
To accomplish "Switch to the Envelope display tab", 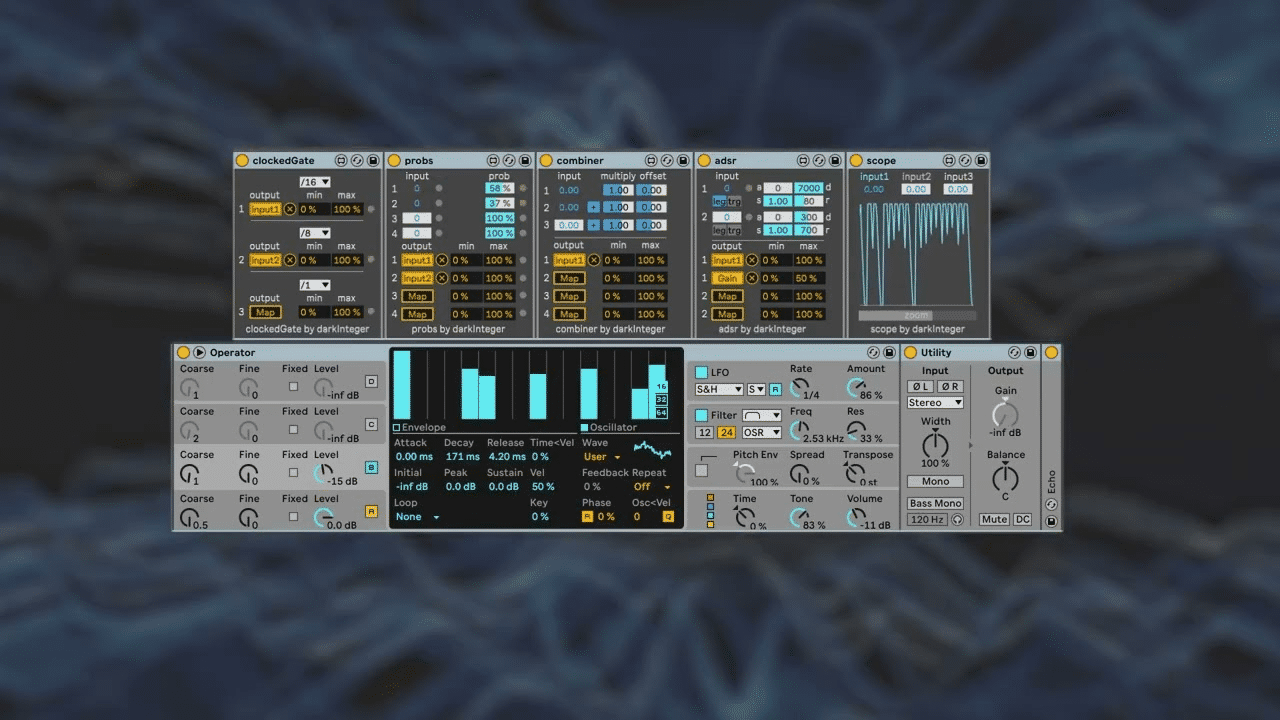I will click(x=419, y=428).
